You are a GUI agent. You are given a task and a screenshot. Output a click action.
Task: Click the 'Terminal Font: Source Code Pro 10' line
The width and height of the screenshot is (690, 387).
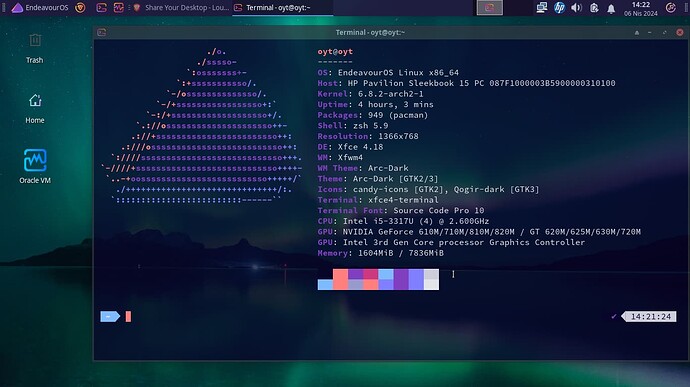tap(401, 210)
